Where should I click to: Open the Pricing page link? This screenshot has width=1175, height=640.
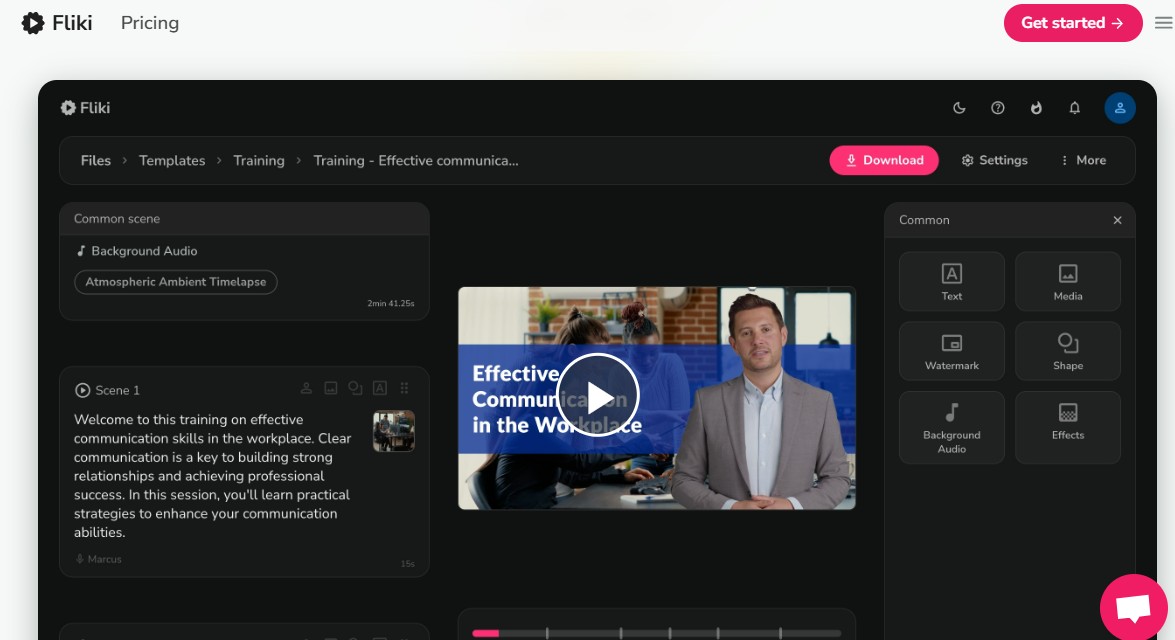click(150, 23)
